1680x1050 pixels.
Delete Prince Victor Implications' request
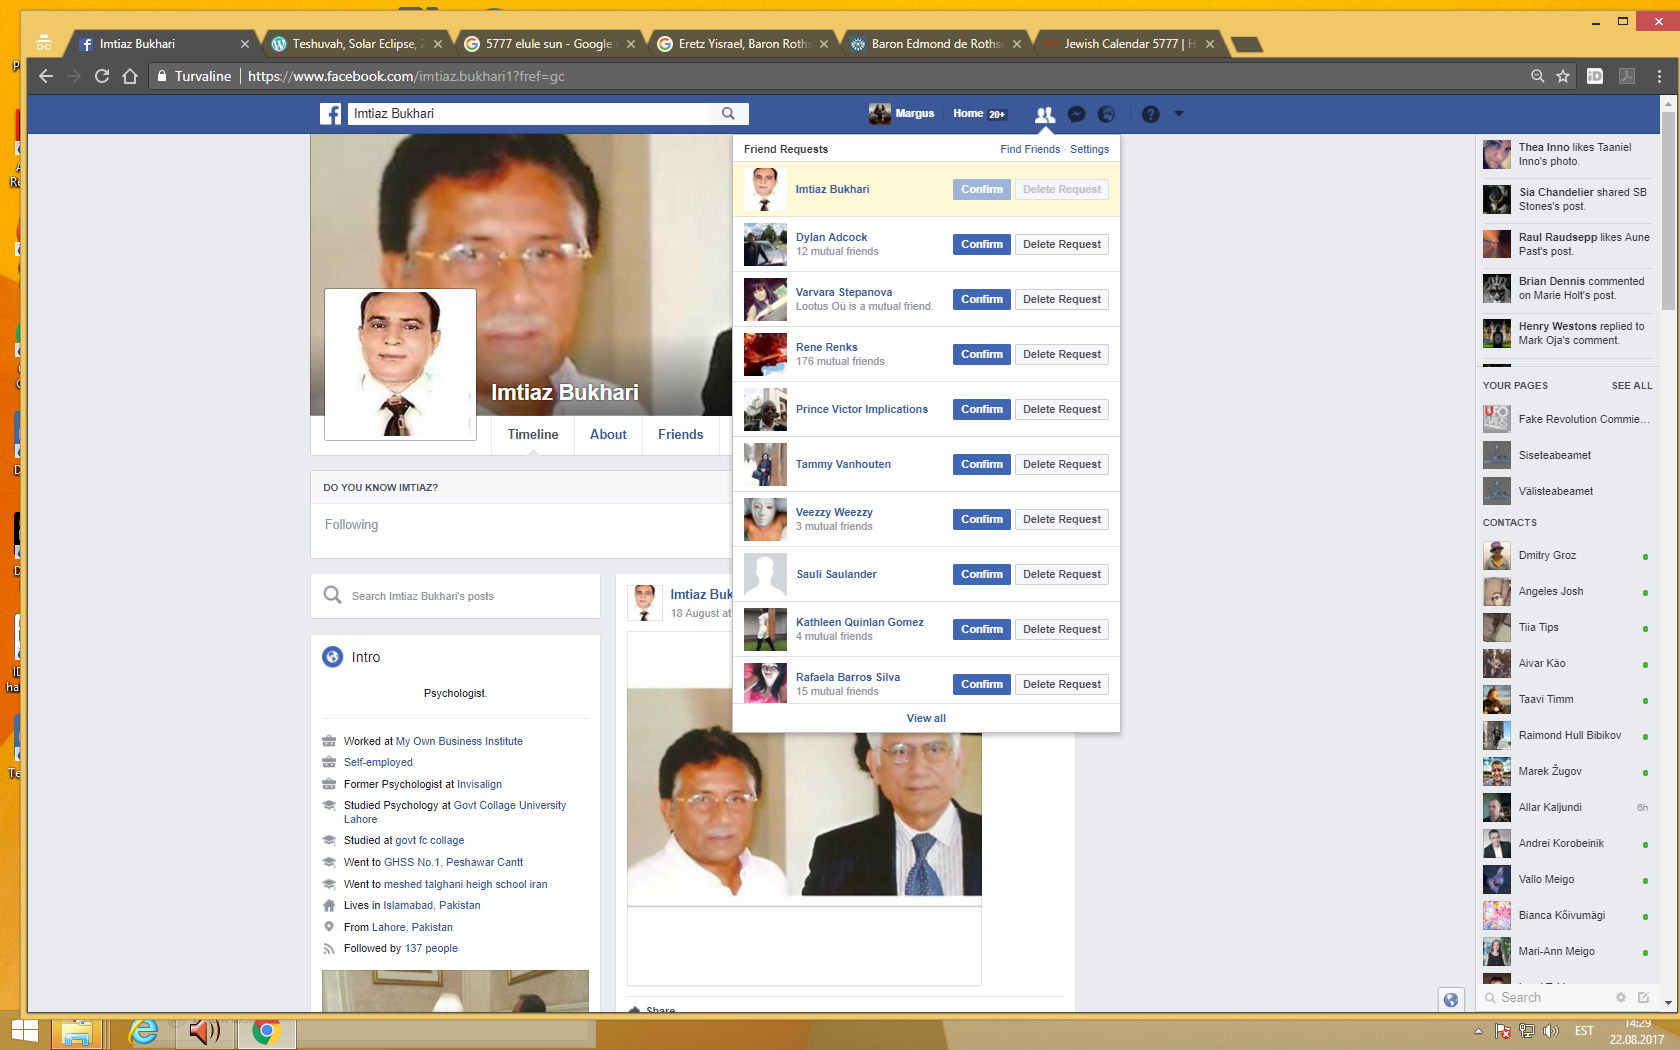(1062, 409)
